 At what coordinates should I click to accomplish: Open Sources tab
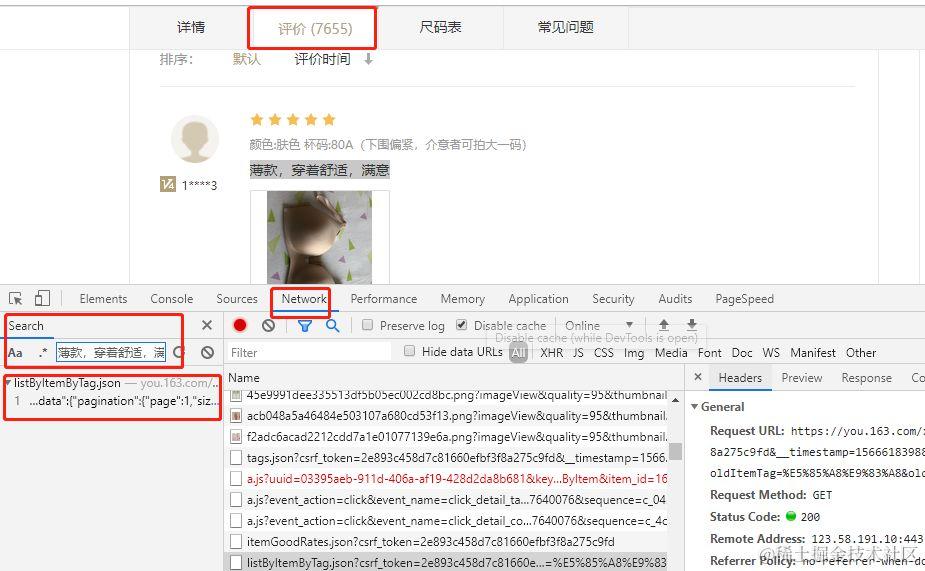(237, 299)
